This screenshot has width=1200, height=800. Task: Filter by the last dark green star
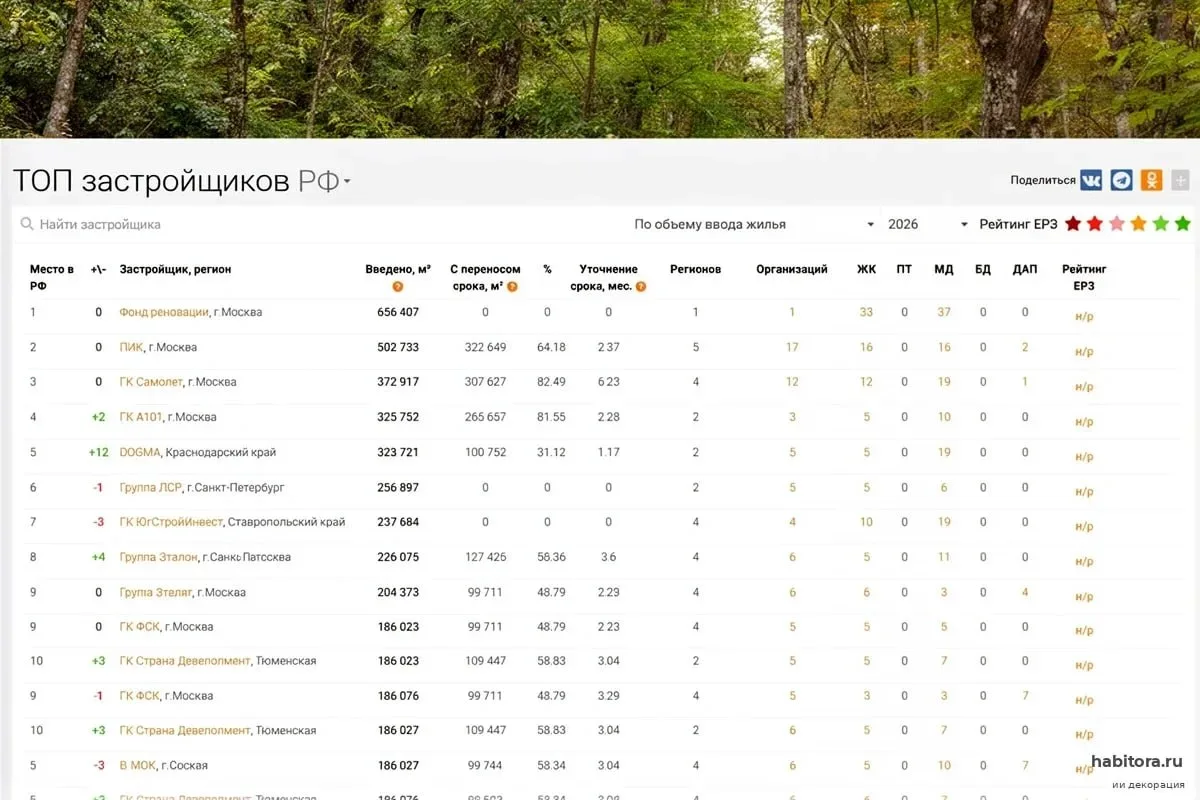[1183, 224]
